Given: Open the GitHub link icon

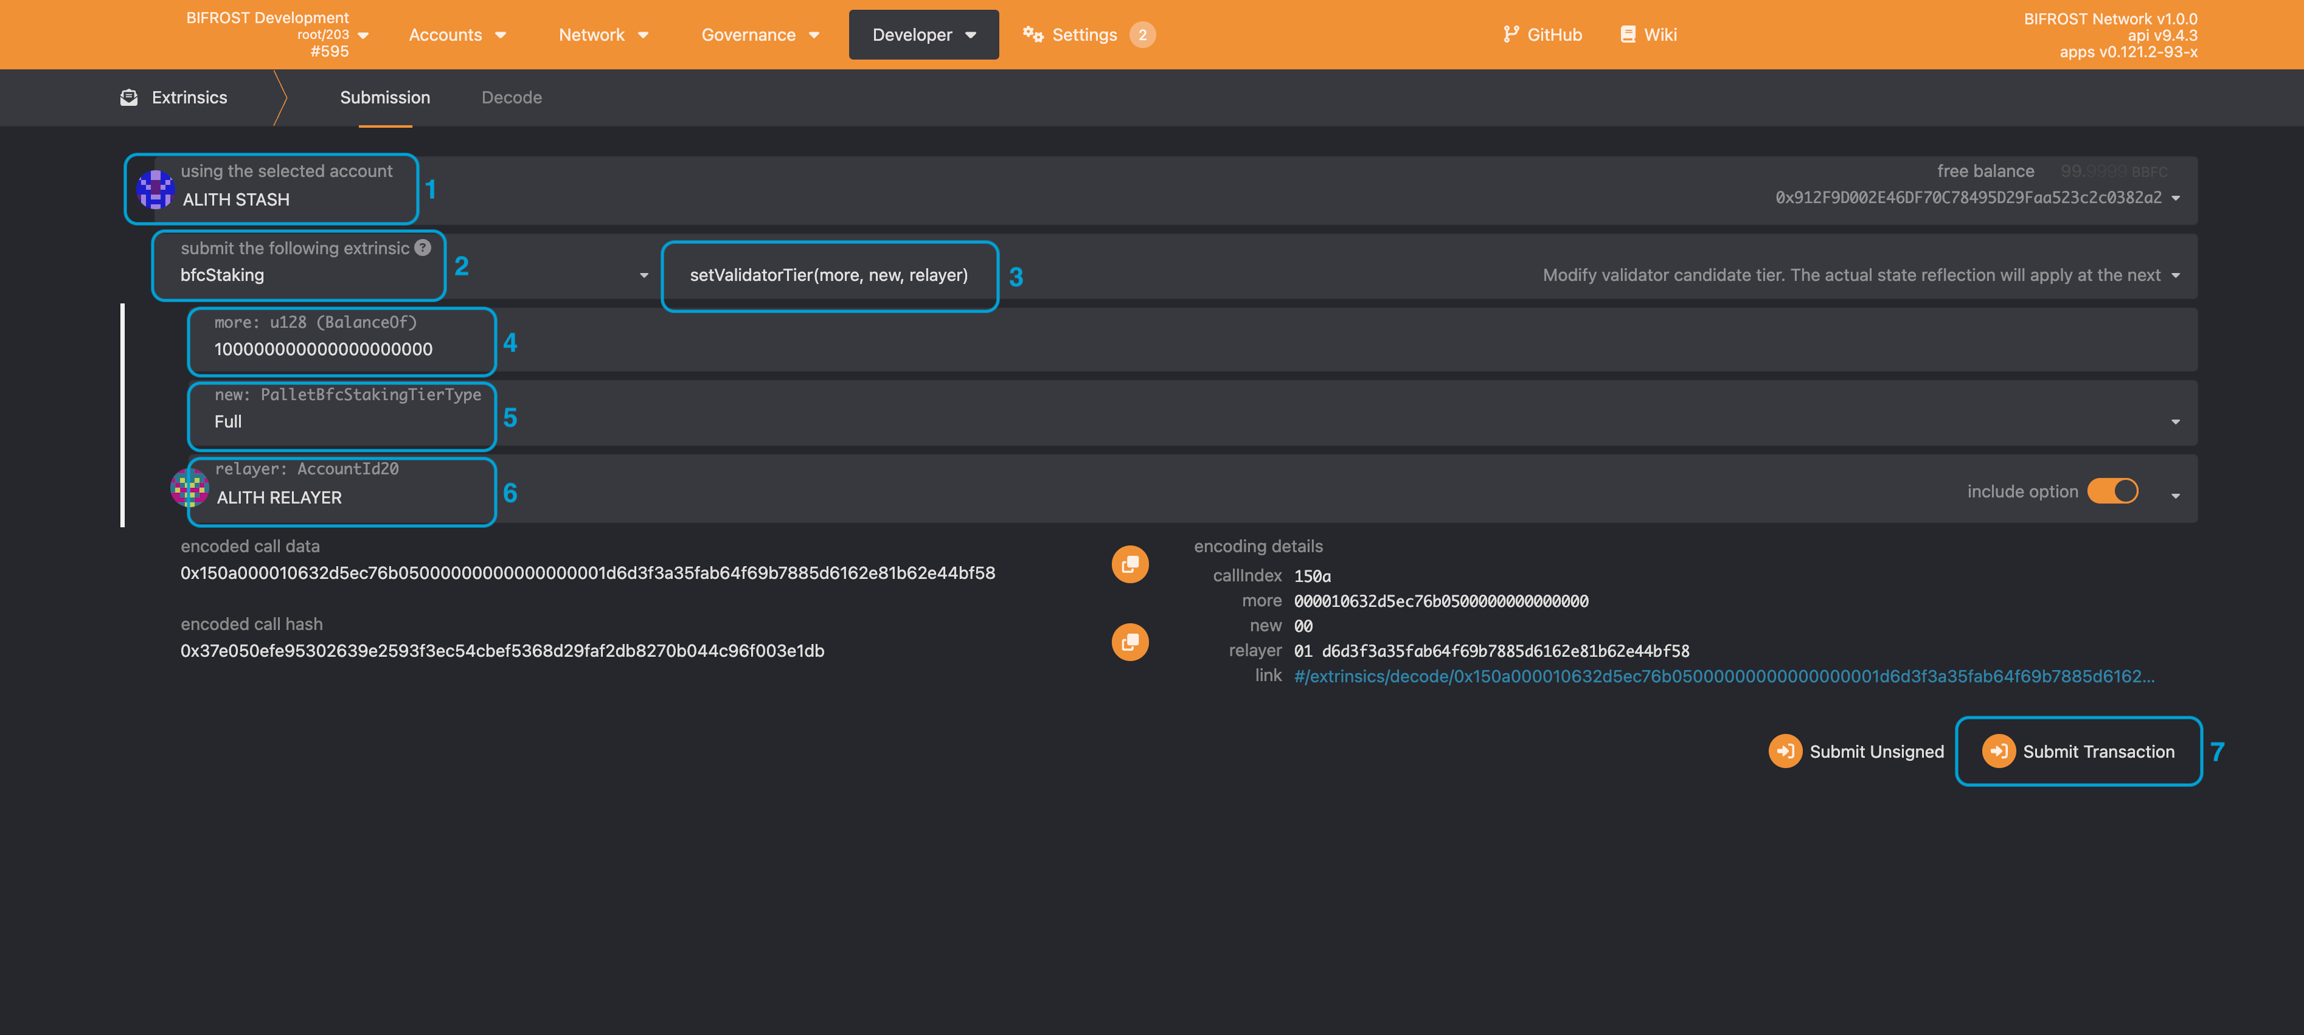Looking at the screenshot, I should point(1510,34).
